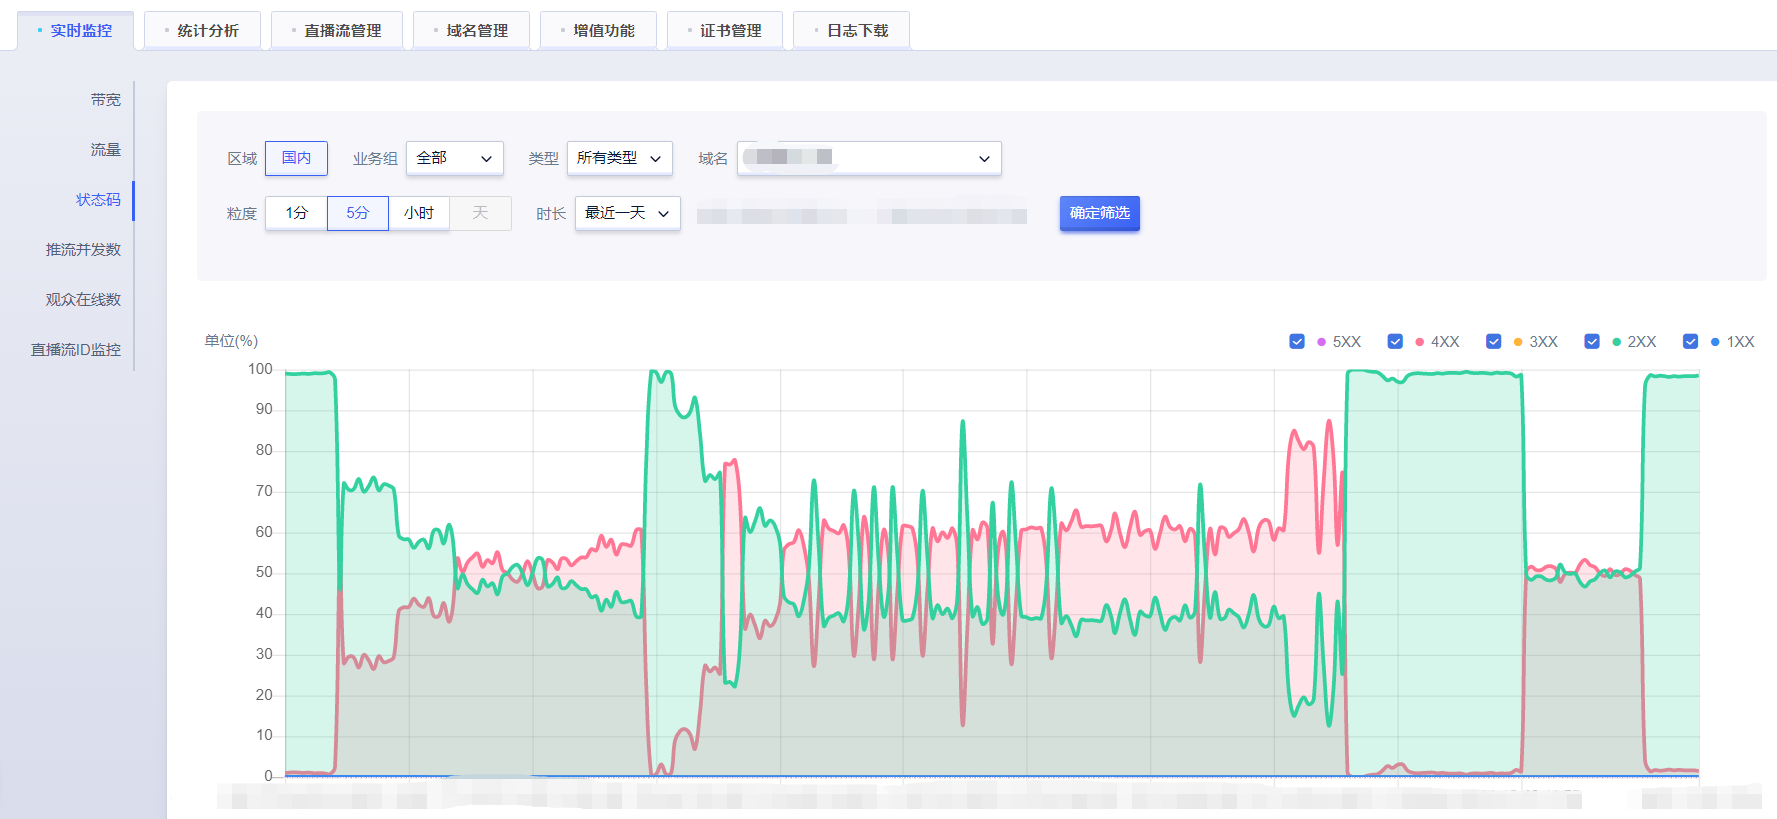1777x819 pixels.
Task: Uncheck the 3XX series checkbox
Action: pos(1494,342)
